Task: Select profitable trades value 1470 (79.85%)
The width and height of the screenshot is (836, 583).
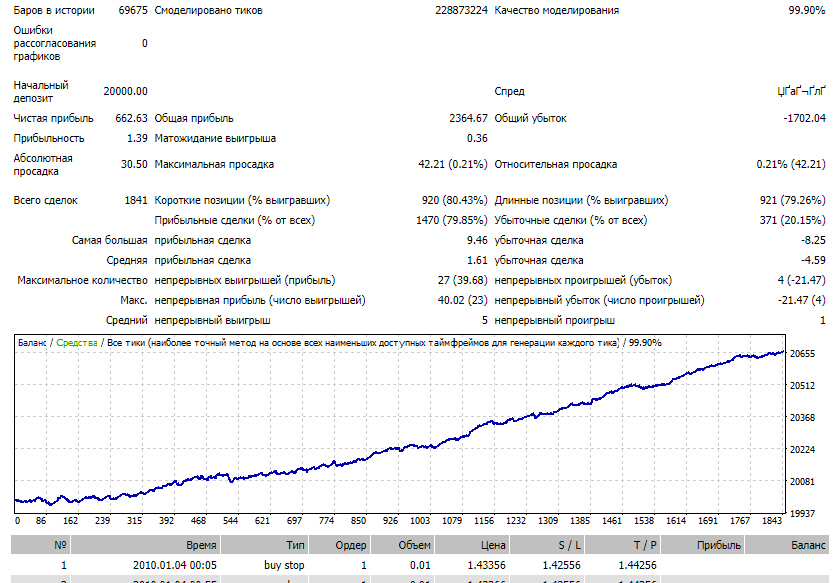Action: 452,220
